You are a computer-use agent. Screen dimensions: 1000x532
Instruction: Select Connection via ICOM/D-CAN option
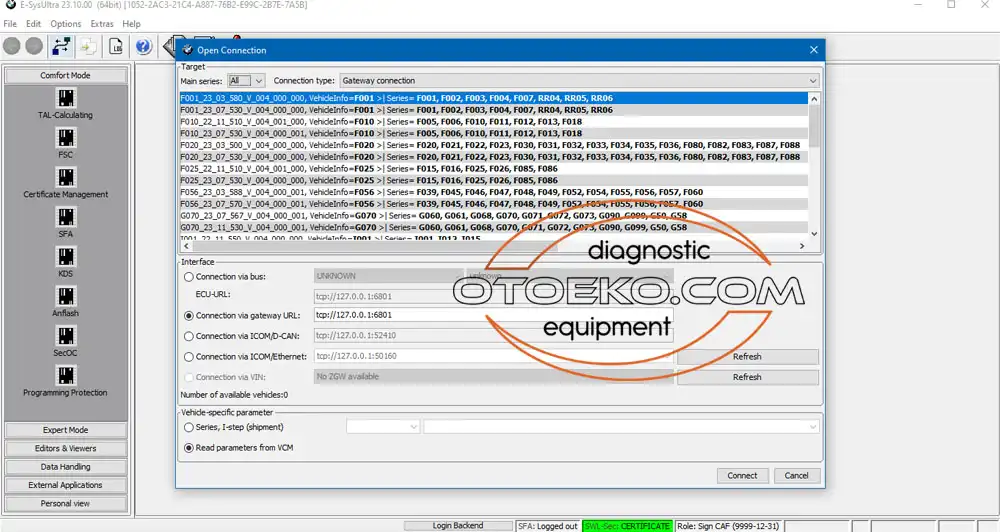pos(189,336)
